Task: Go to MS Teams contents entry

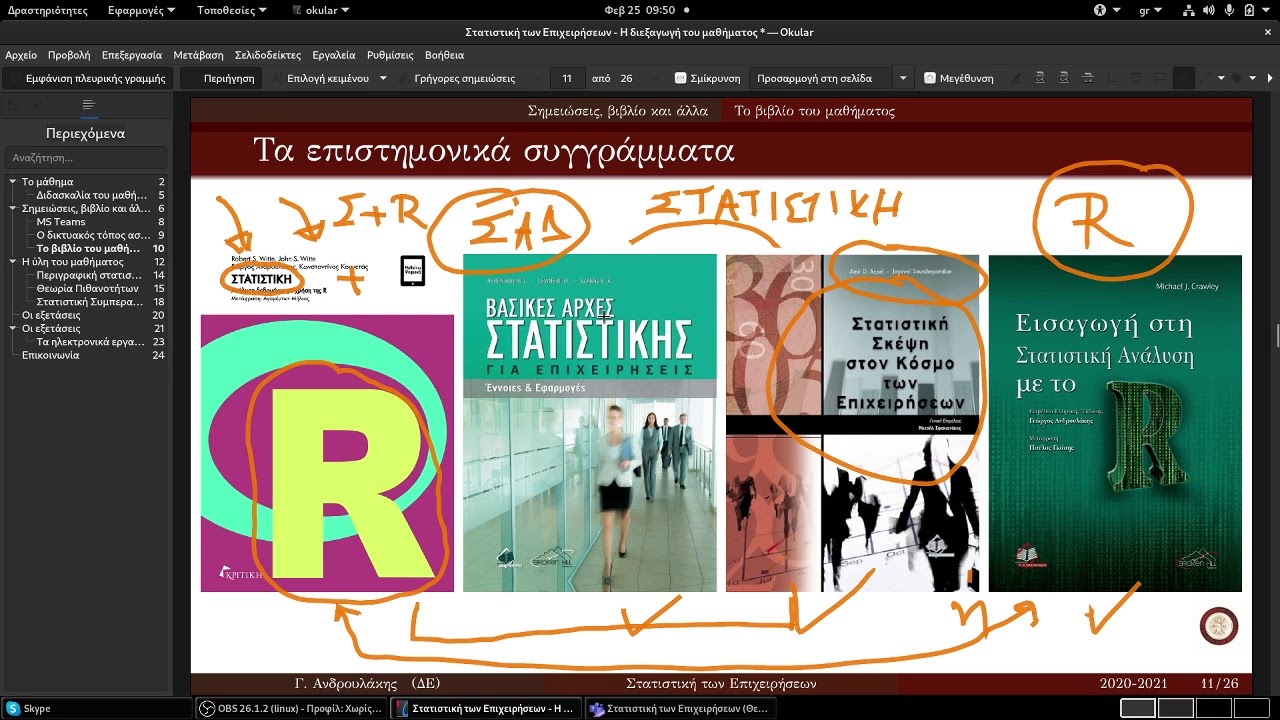Action: pos(61,222)
